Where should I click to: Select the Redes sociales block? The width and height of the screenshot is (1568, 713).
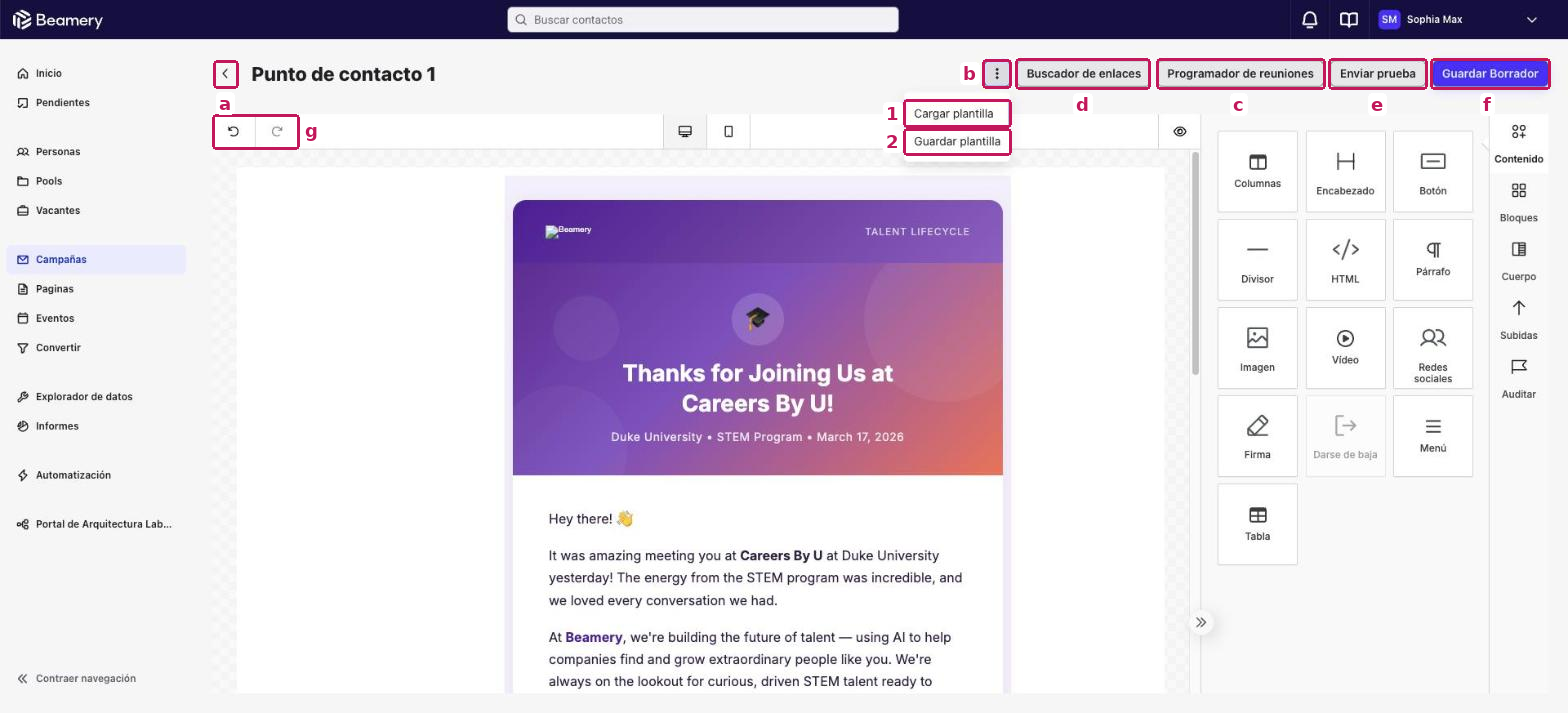(1433, 347)
